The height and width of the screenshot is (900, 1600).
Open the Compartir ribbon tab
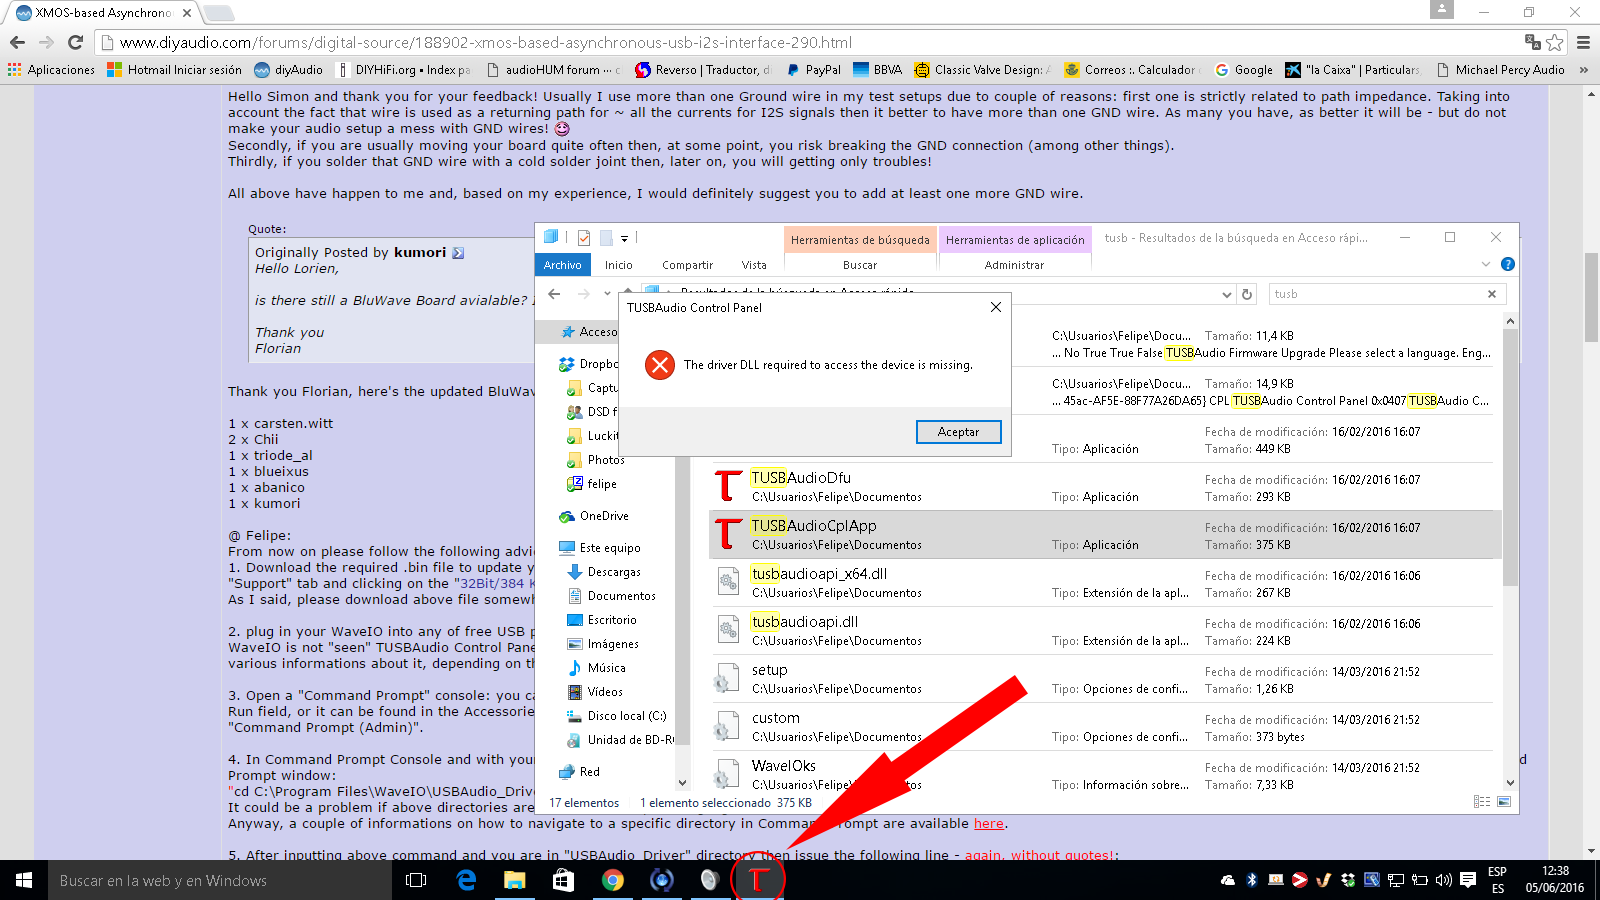tap(687, 265)
